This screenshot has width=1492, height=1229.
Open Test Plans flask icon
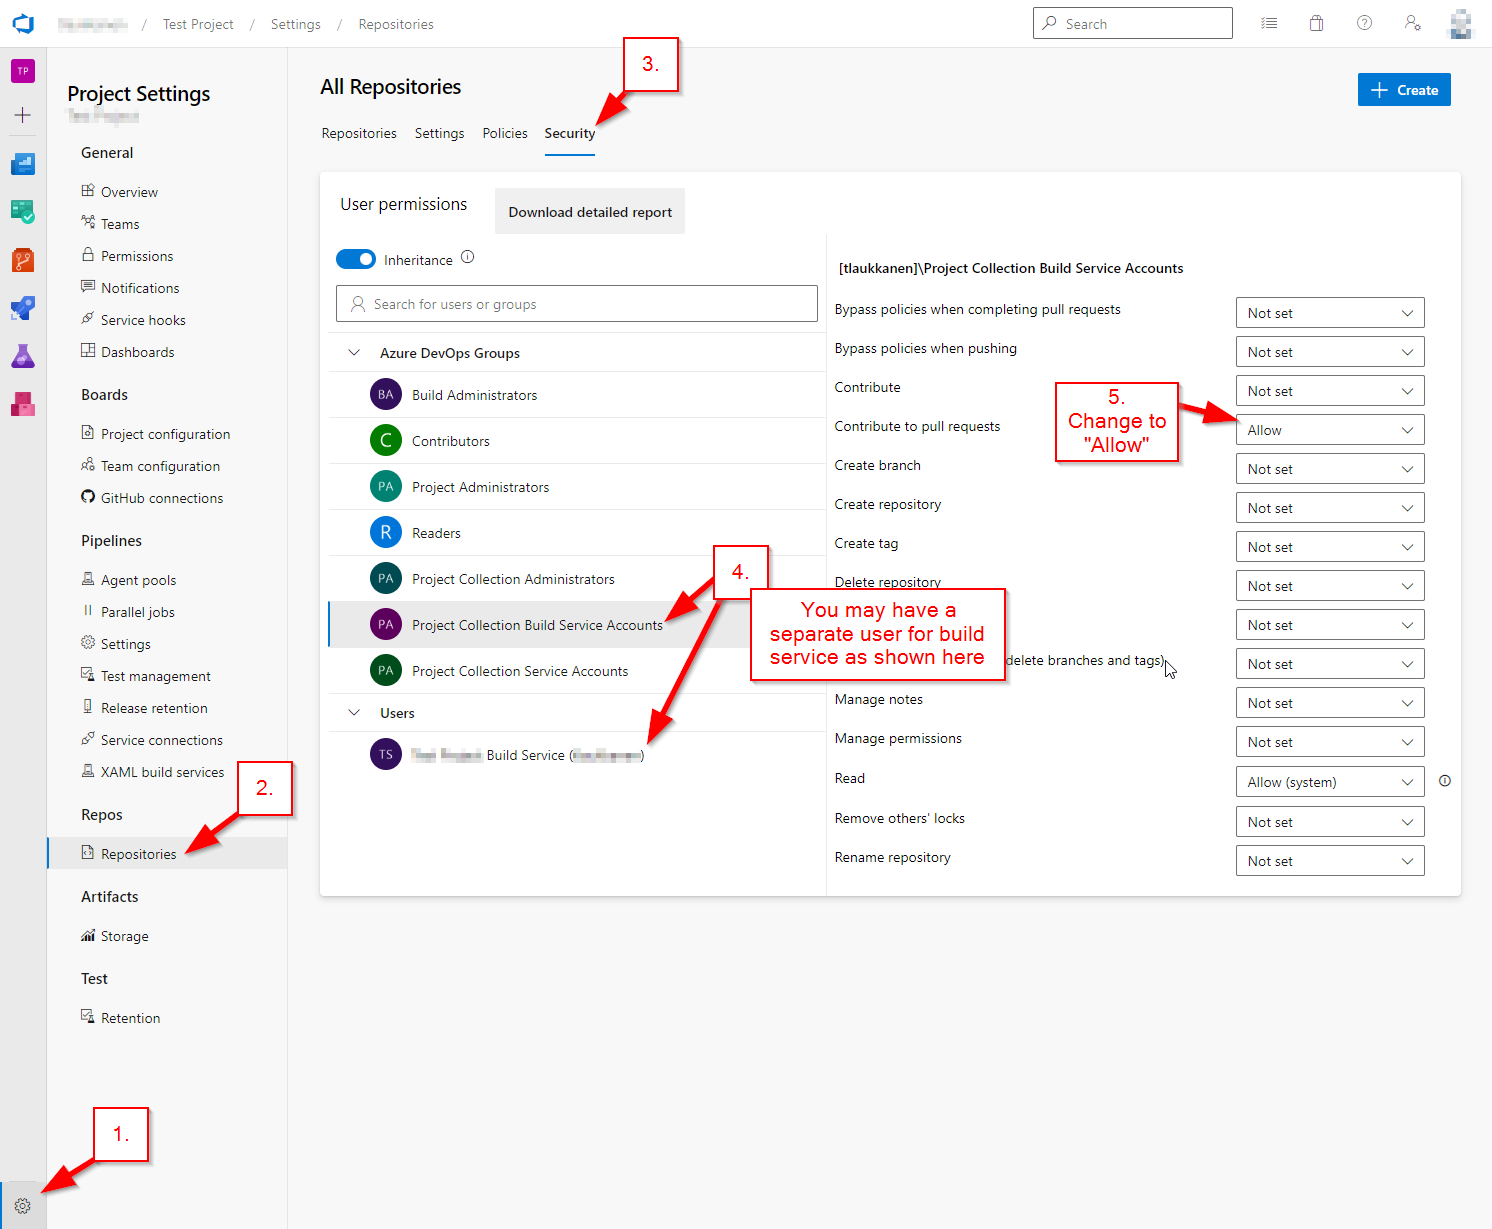coord(23,356)
